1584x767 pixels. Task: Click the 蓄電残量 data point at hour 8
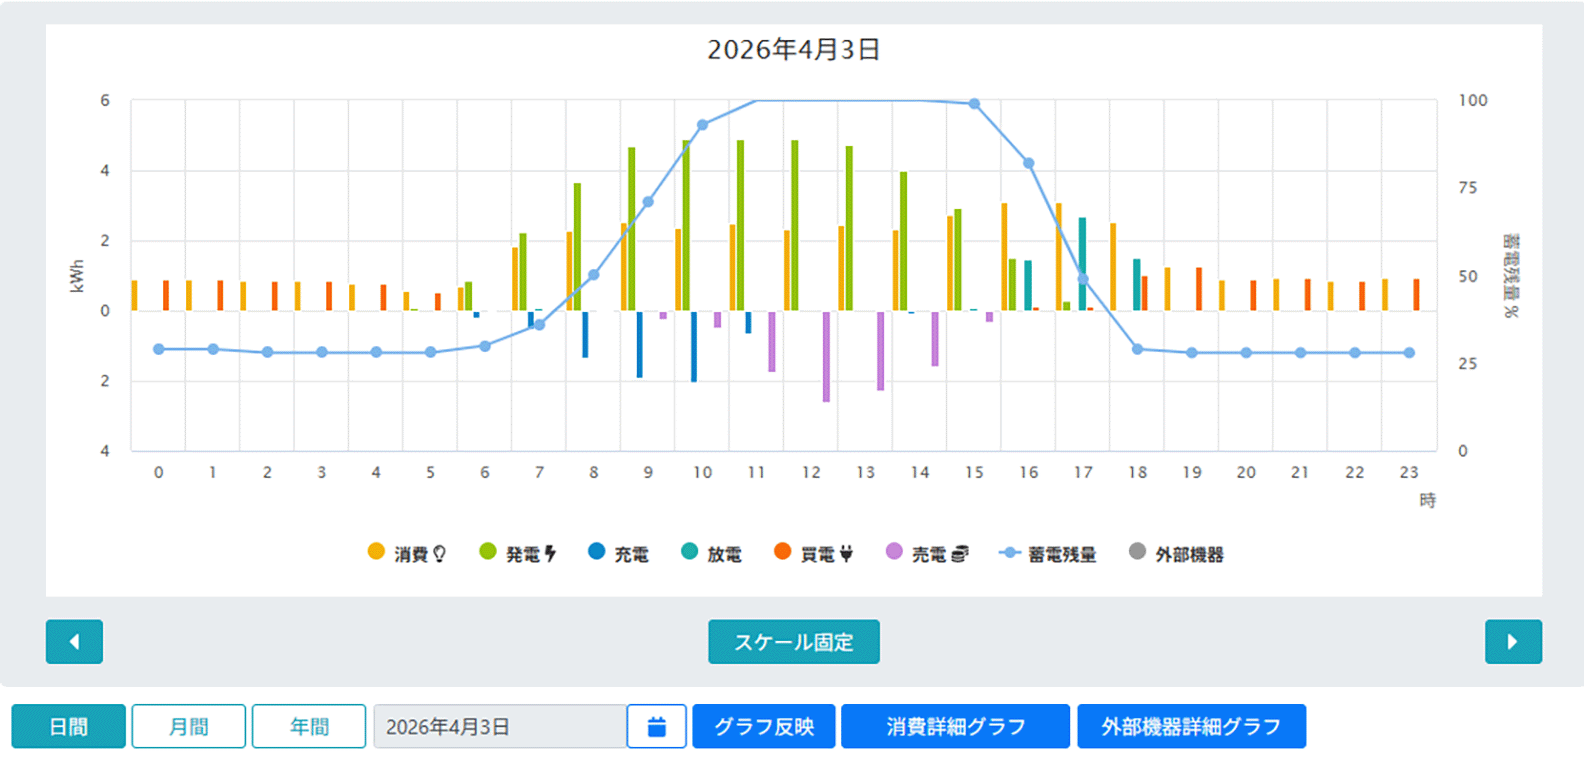coord(593,275)
